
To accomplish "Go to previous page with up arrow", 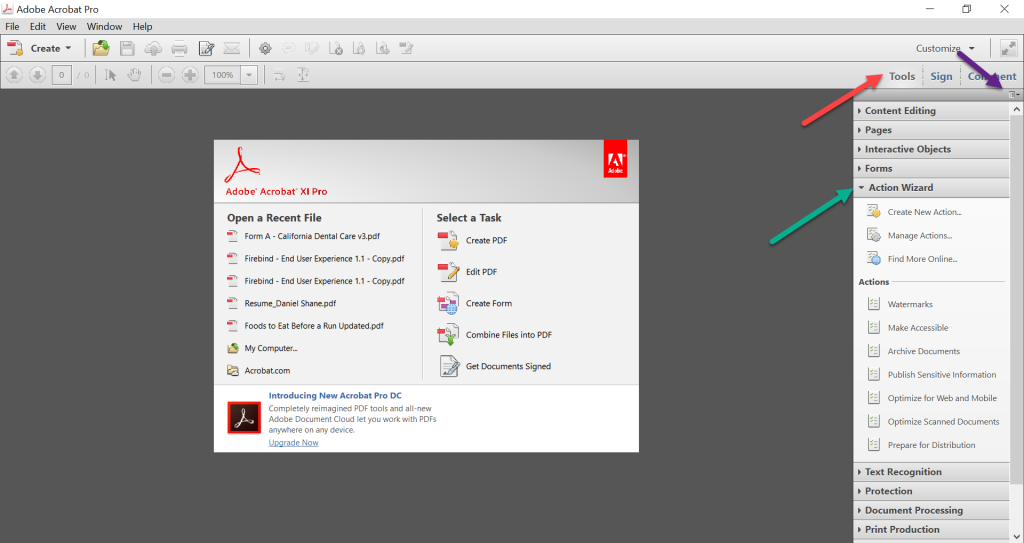I will (x=14, y=75).
